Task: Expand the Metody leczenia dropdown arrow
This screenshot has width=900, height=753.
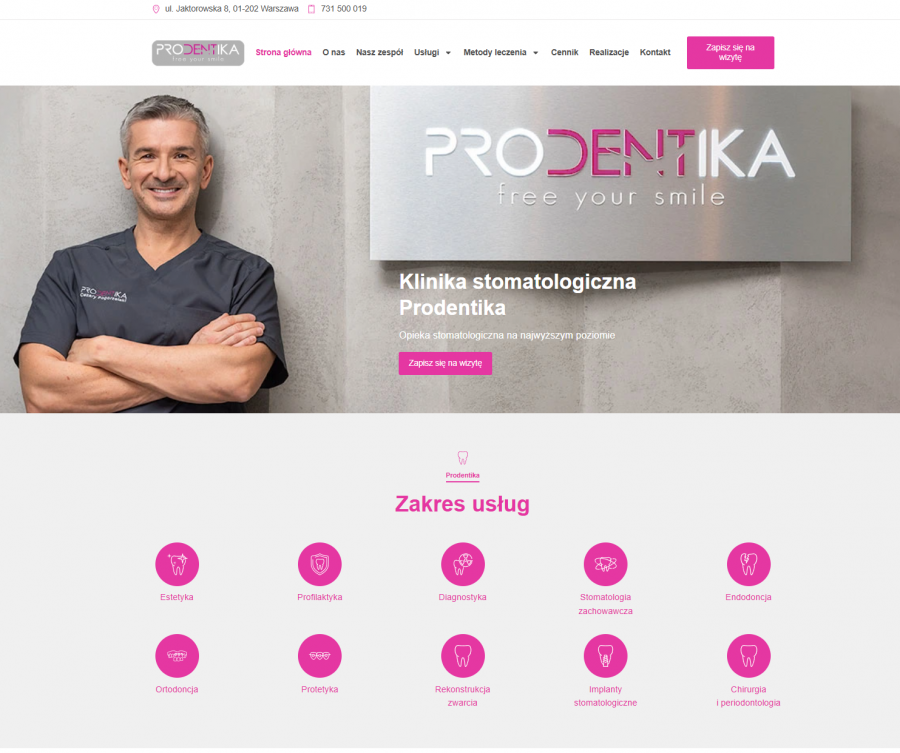Action: pyautogui.click(x=536, y=53)
